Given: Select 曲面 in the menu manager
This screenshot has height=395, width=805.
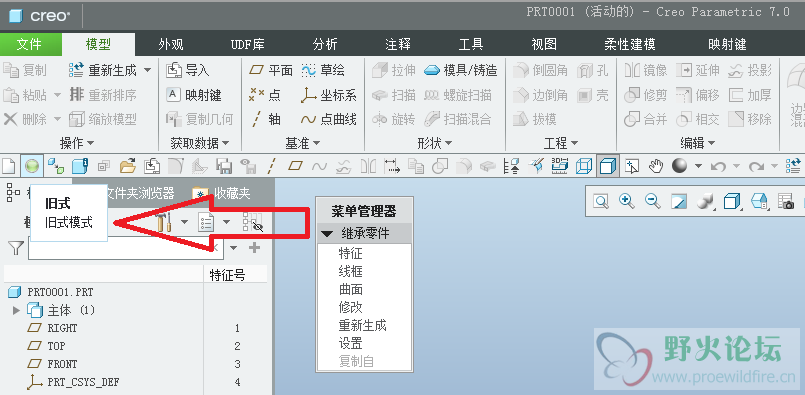Looking at the screenshot, I should pos(351,290).
